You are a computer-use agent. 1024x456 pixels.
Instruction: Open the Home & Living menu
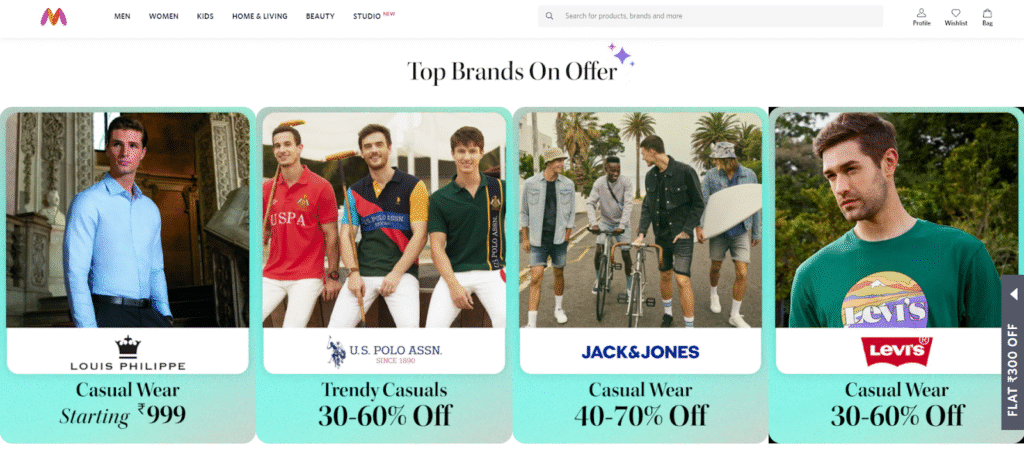(260, 16)
